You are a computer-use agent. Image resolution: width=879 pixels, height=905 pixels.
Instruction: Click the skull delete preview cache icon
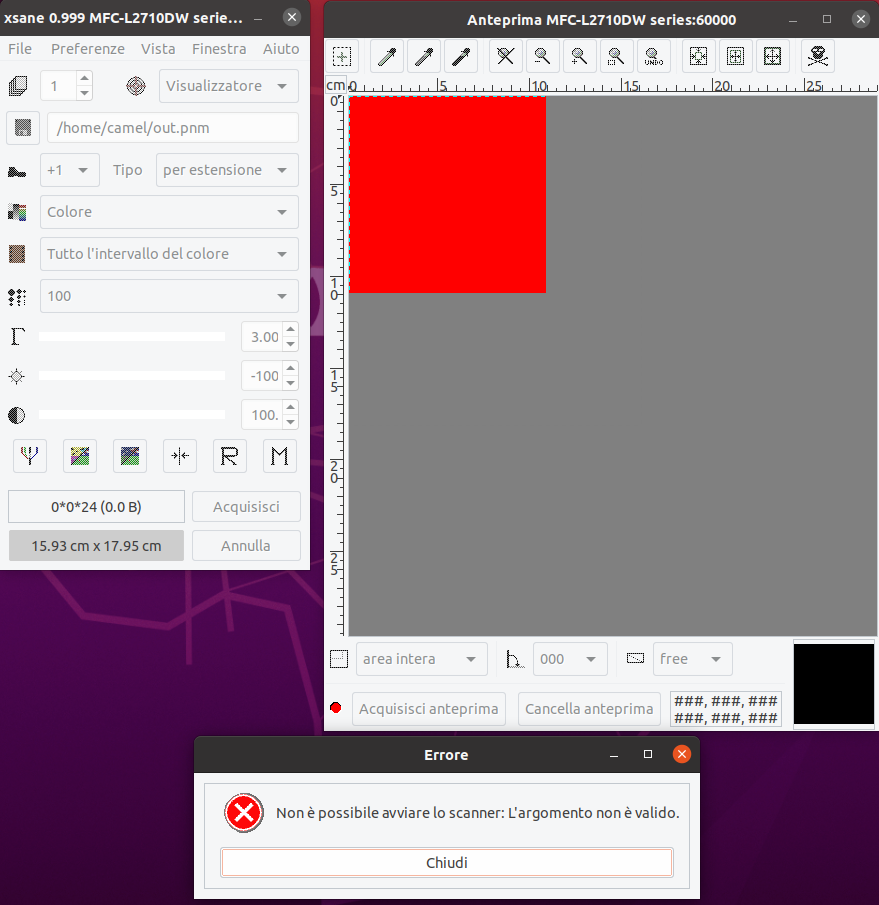click(818, 56)
